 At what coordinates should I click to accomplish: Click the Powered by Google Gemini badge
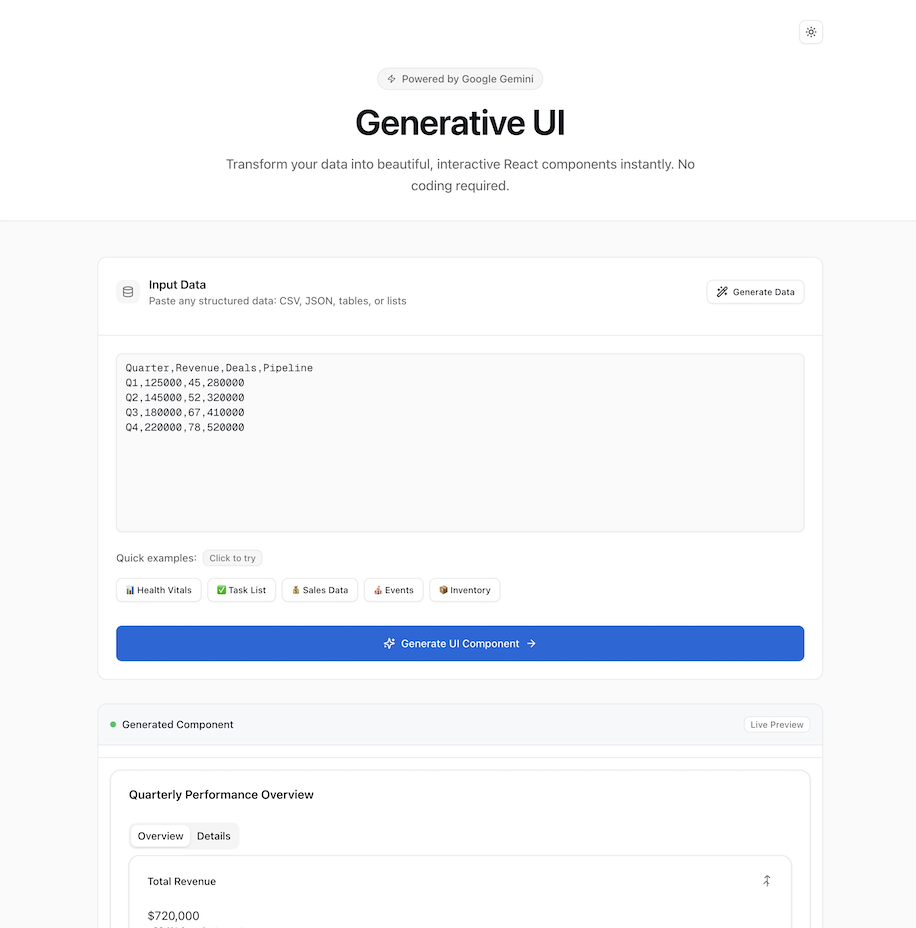tap(460, 79)
